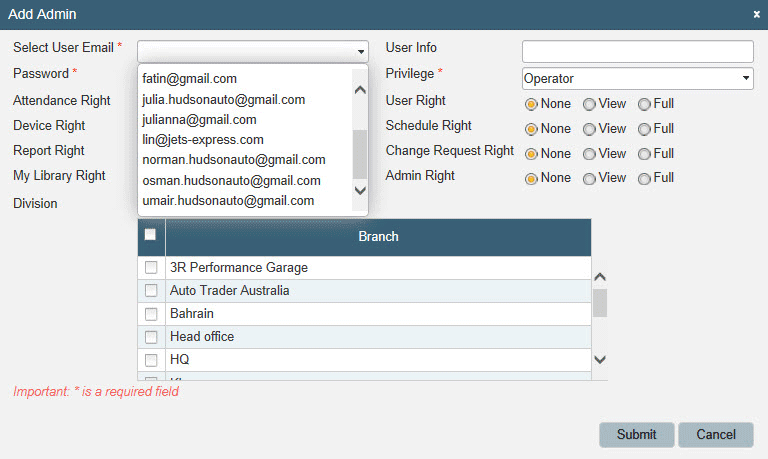Screen dimensions: 768x459
Task: Set Schedule Right to View
Action: [x=589, y=129]
